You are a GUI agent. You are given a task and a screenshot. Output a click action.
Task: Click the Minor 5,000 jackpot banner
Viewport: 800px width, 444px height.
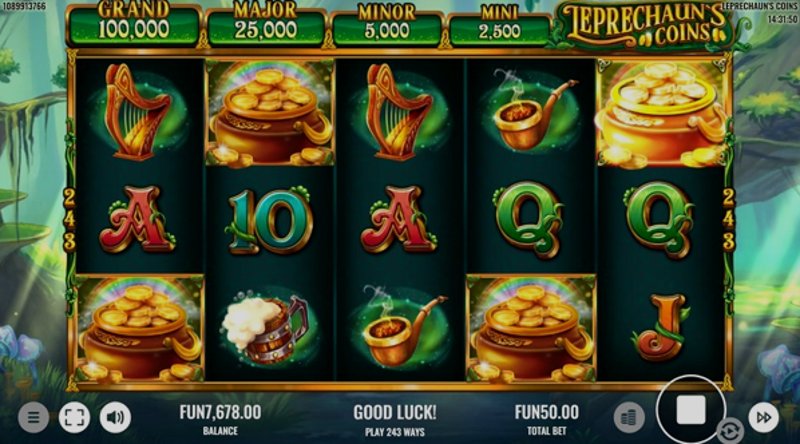pyautogui.click(x=387, y=26)
